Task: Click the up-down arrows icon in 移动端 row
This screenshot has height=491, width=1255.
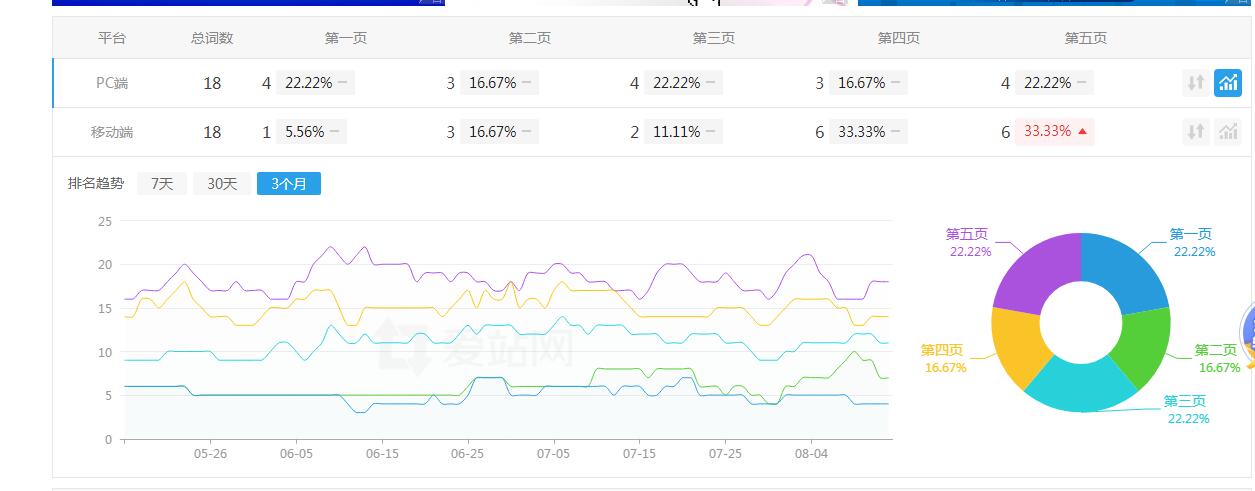Action: tap(1195, 132)
